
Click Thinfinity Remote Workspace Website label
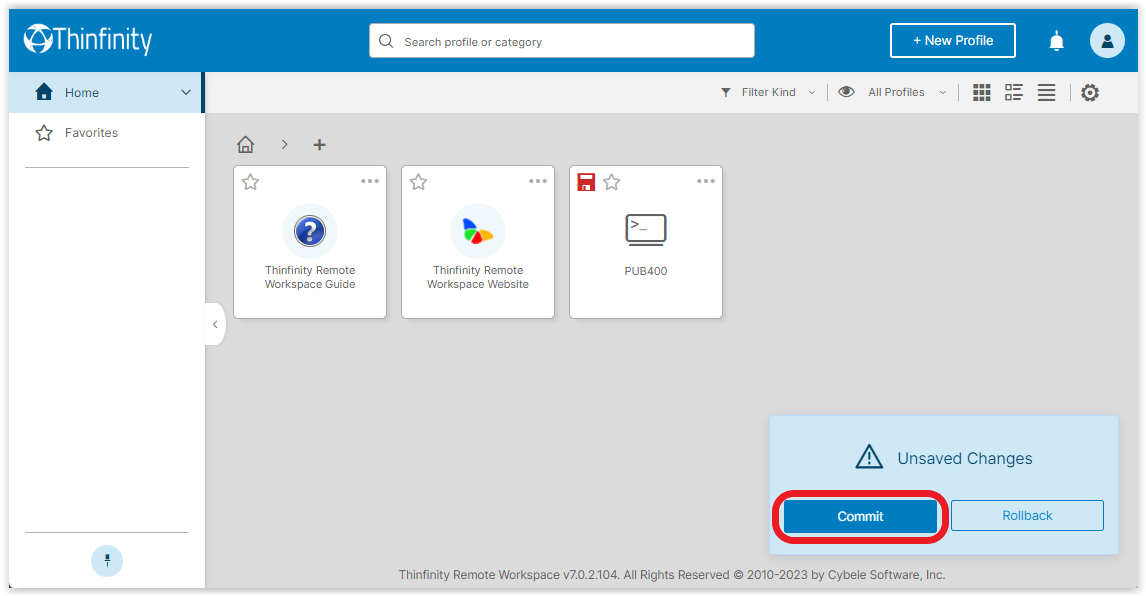478,277
